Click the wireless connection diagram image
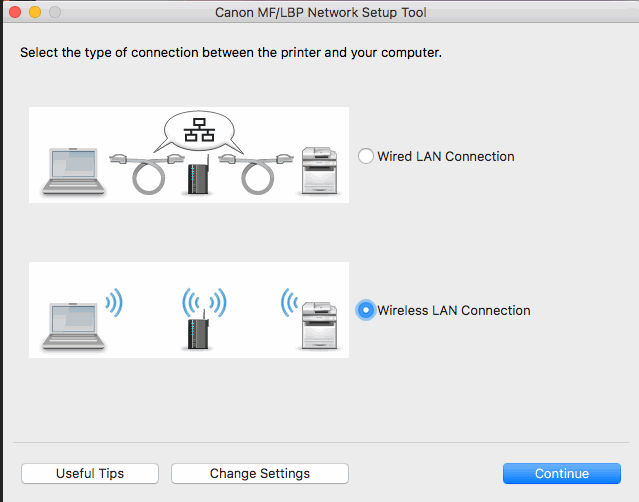This screenshot has width=639, height=502. coord(189,310)
